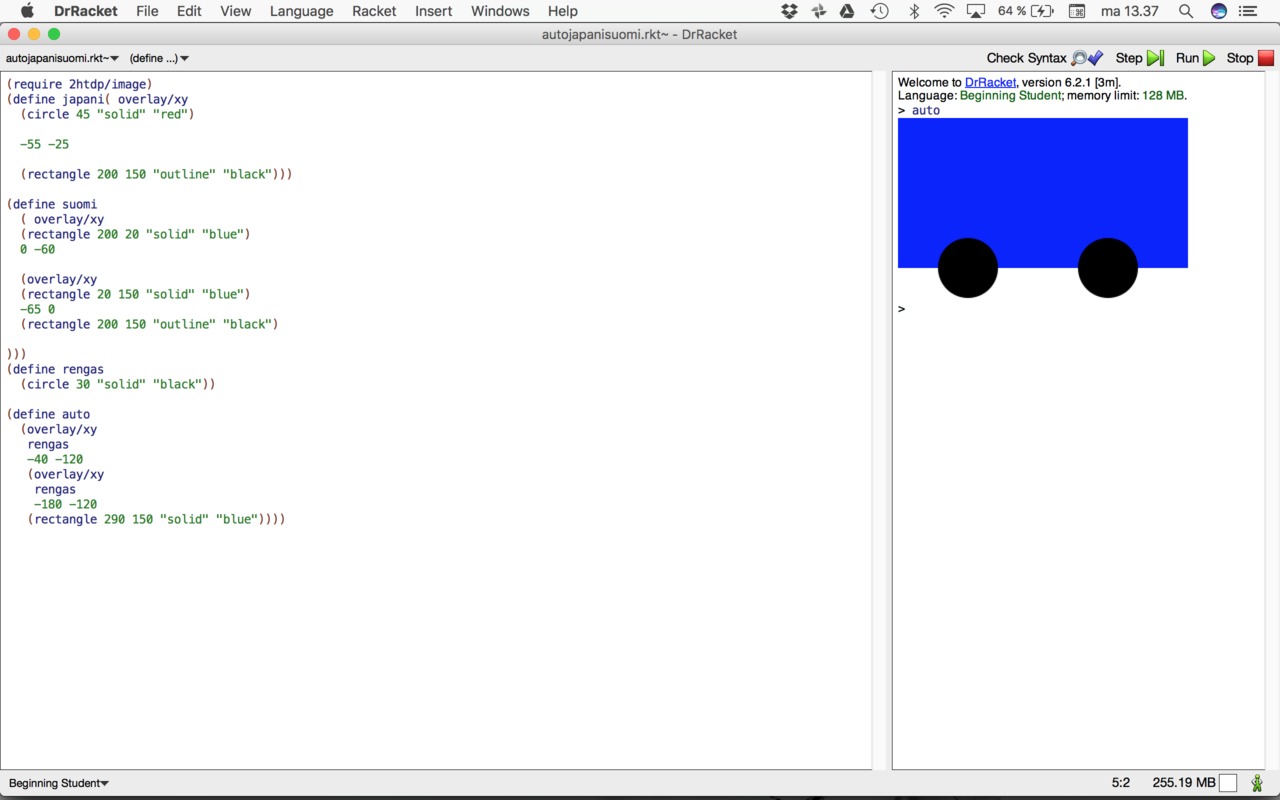
Task: Click the Time Machine menu bar icon
Action: click(x=879, y=11)
